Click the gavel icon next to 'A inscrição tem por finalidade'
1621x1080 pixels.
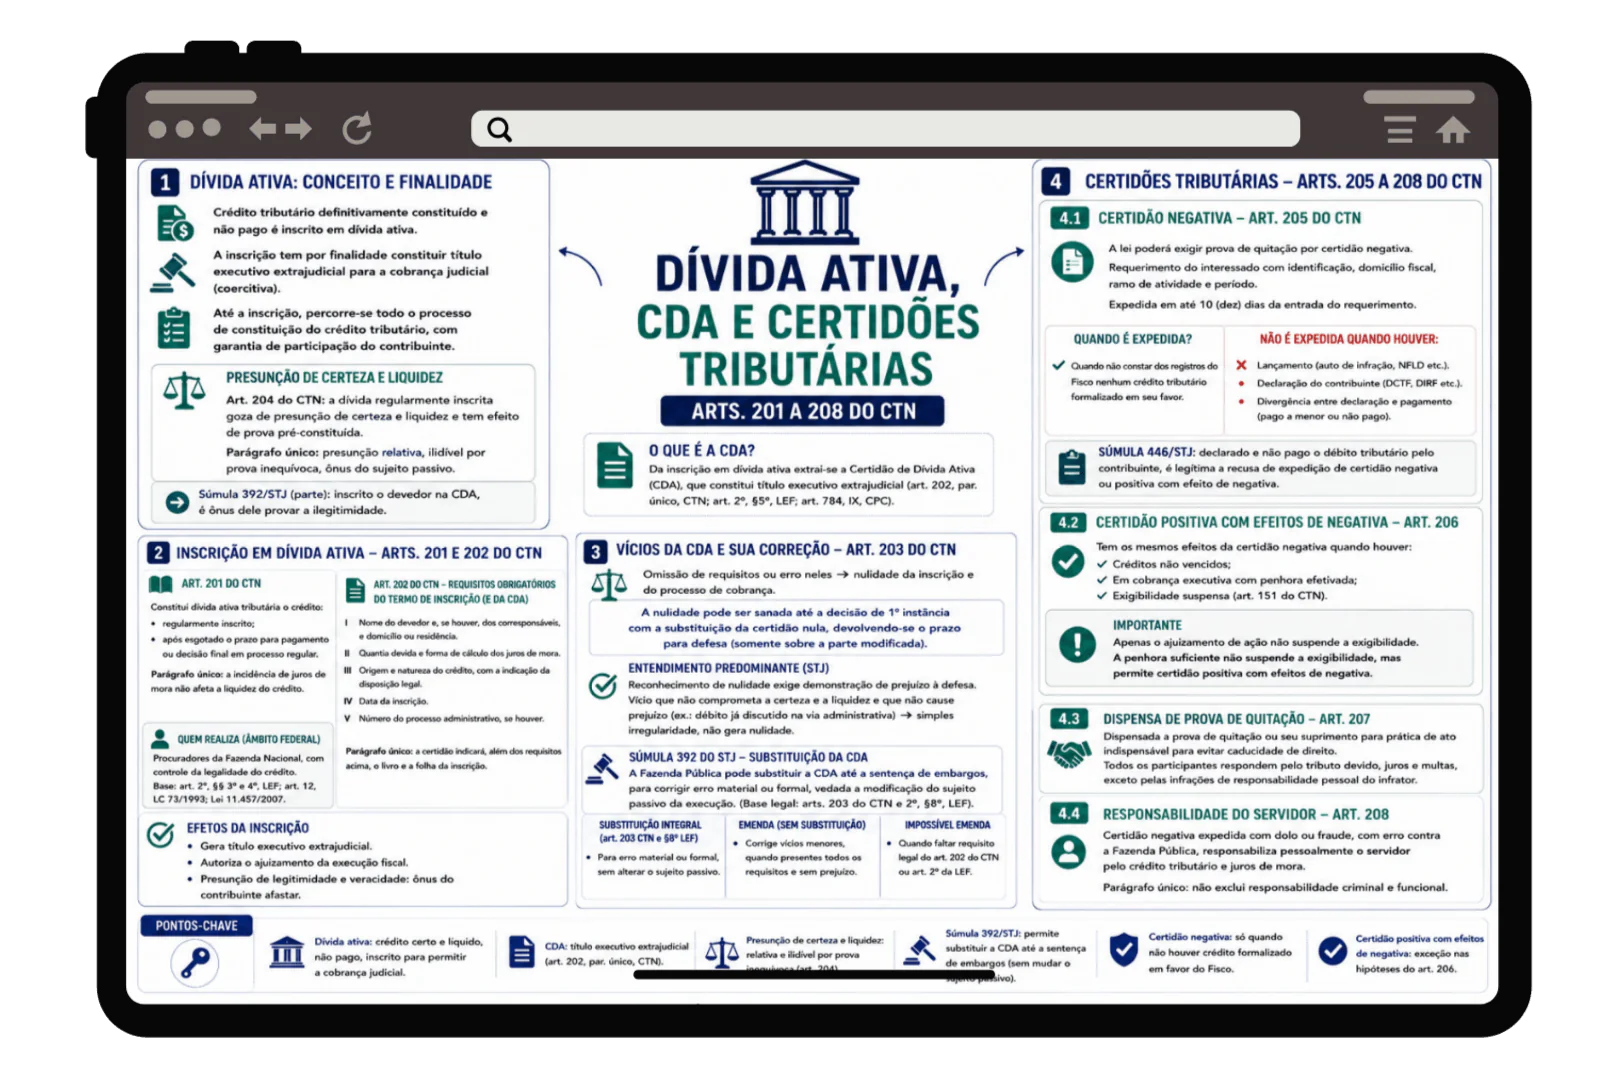pyautogui.click(x=173, y=272)
